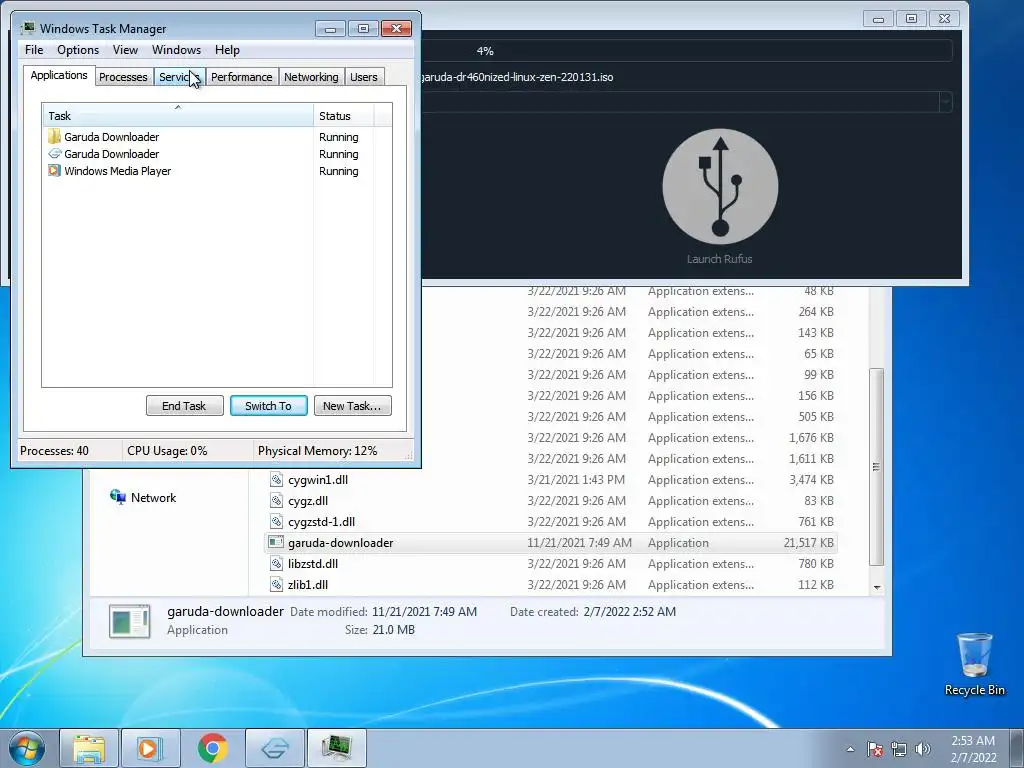
Task: Show hidden tray icons arrow
Action: tap(850, 750)
